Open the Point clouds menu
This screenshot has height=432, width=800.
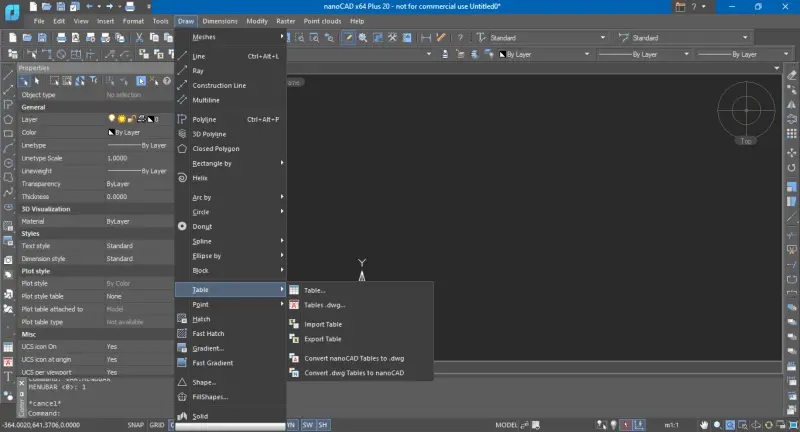coord(322,21)
